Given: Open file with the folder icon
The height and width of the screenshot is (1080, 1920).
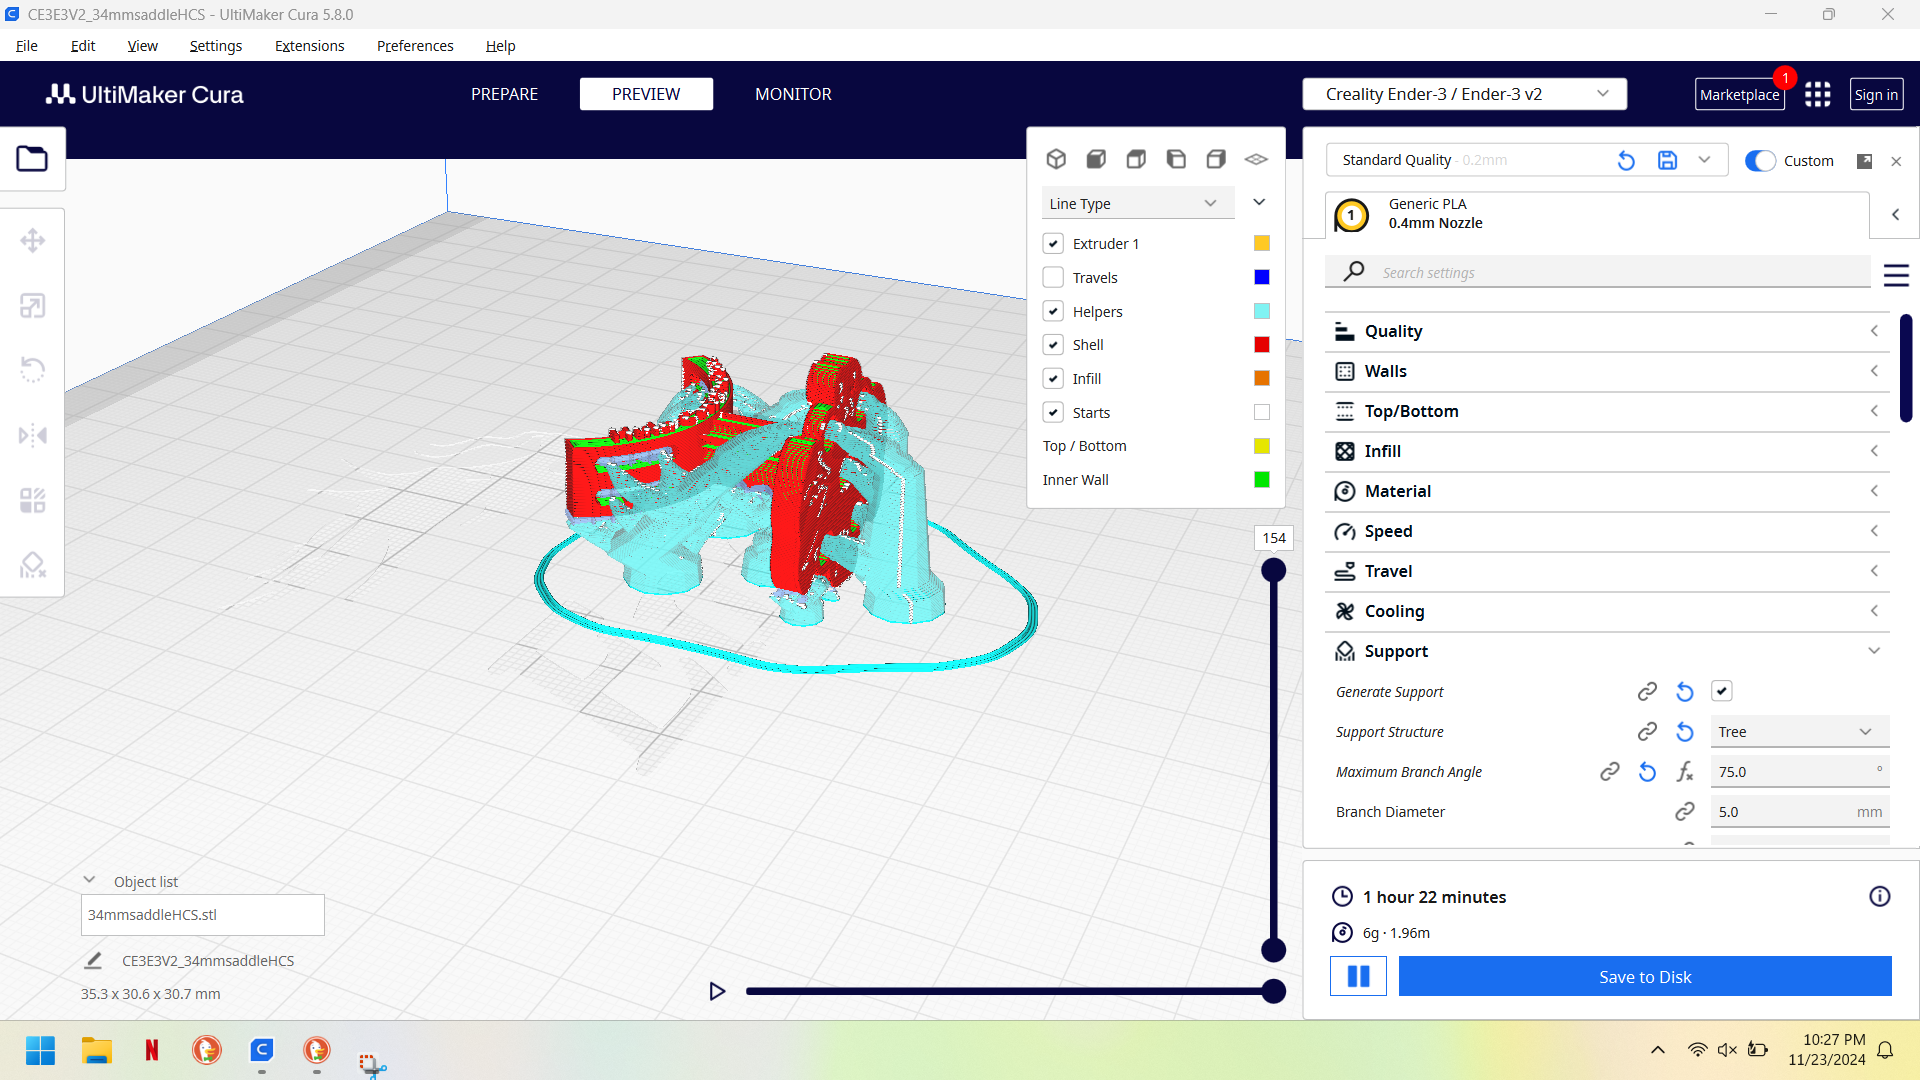Looking at the screenshot, I should click(x=32, y=159).
